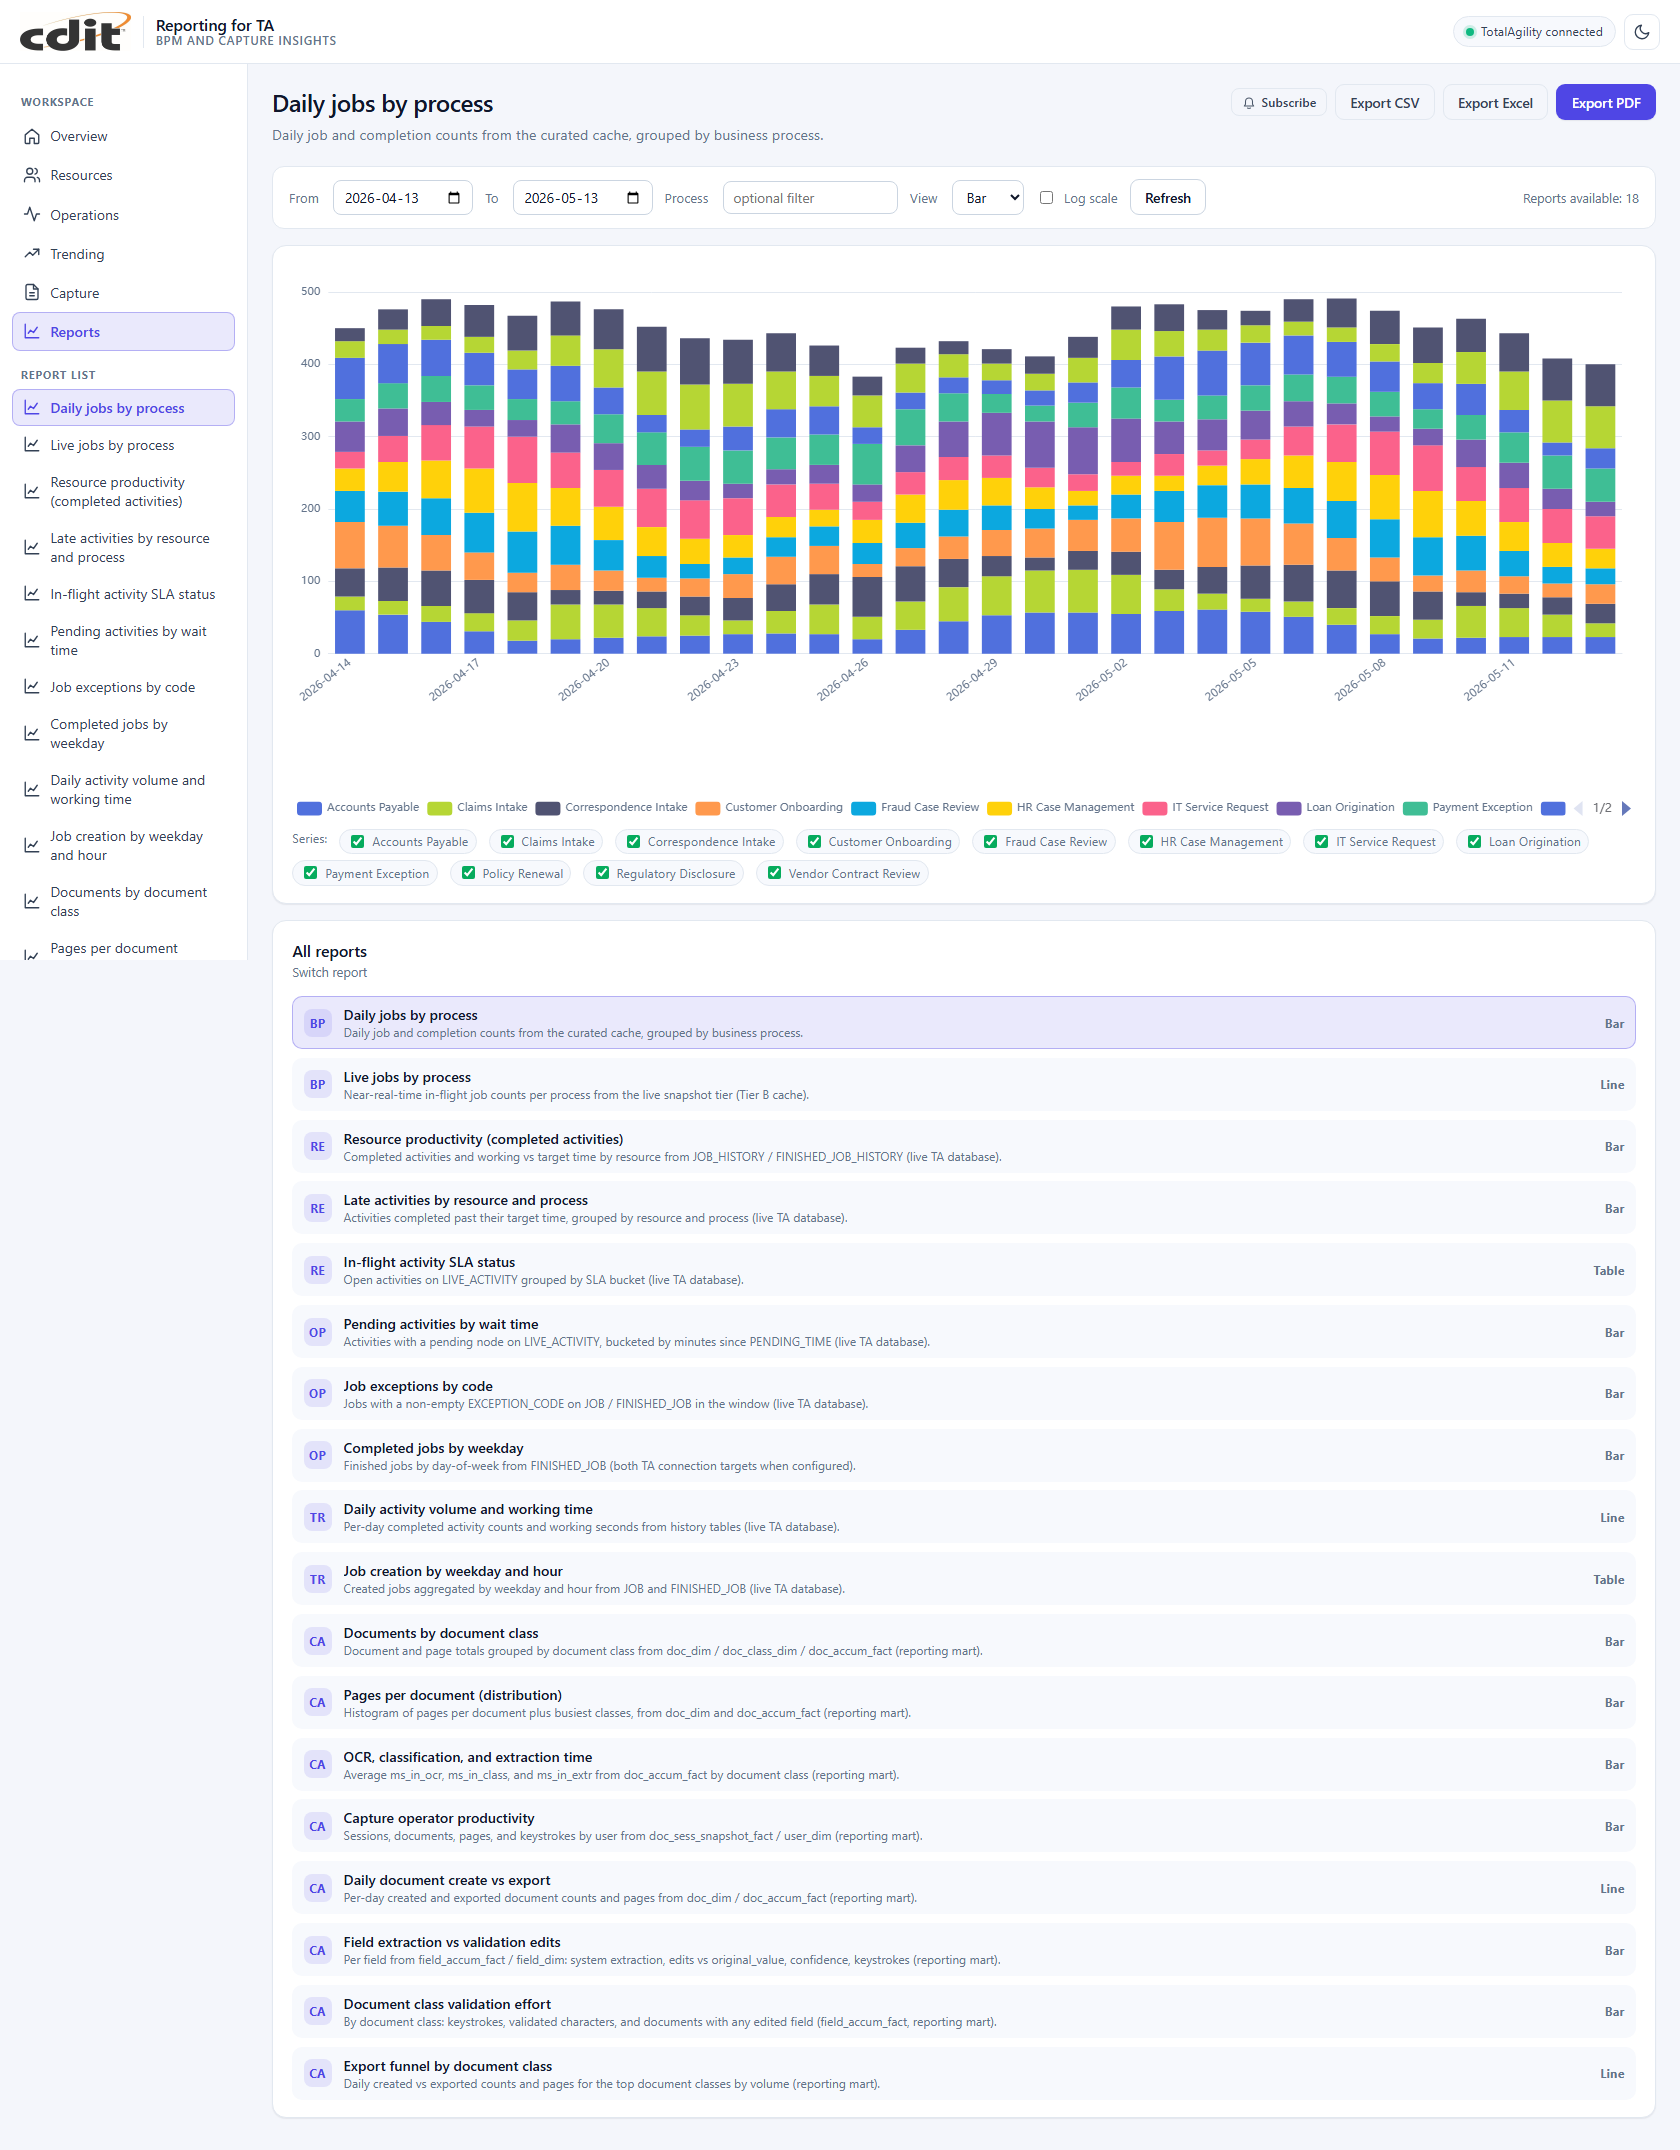The width and height of the screenshot is (1680, 2150).
Task: Click the Subscribe button
Action: [x=1279, y=103]
